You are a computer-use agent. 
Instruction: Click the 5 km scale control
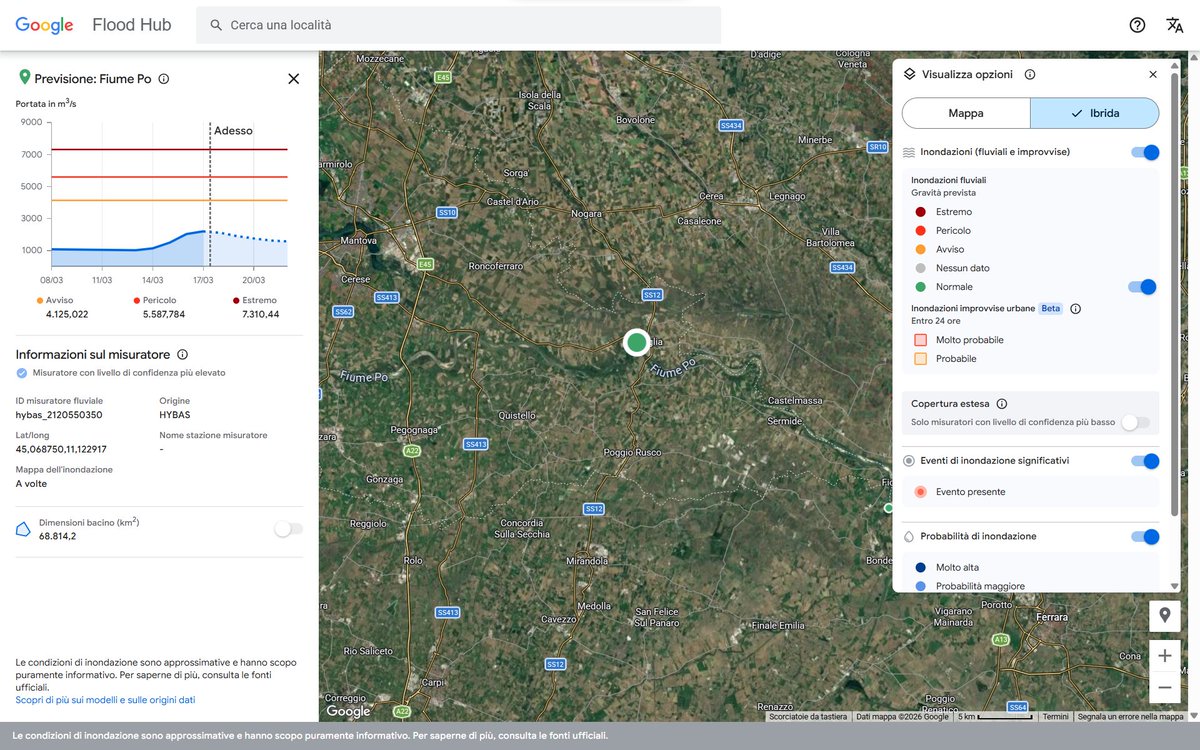pyautogui.click(x=993, y=716)
